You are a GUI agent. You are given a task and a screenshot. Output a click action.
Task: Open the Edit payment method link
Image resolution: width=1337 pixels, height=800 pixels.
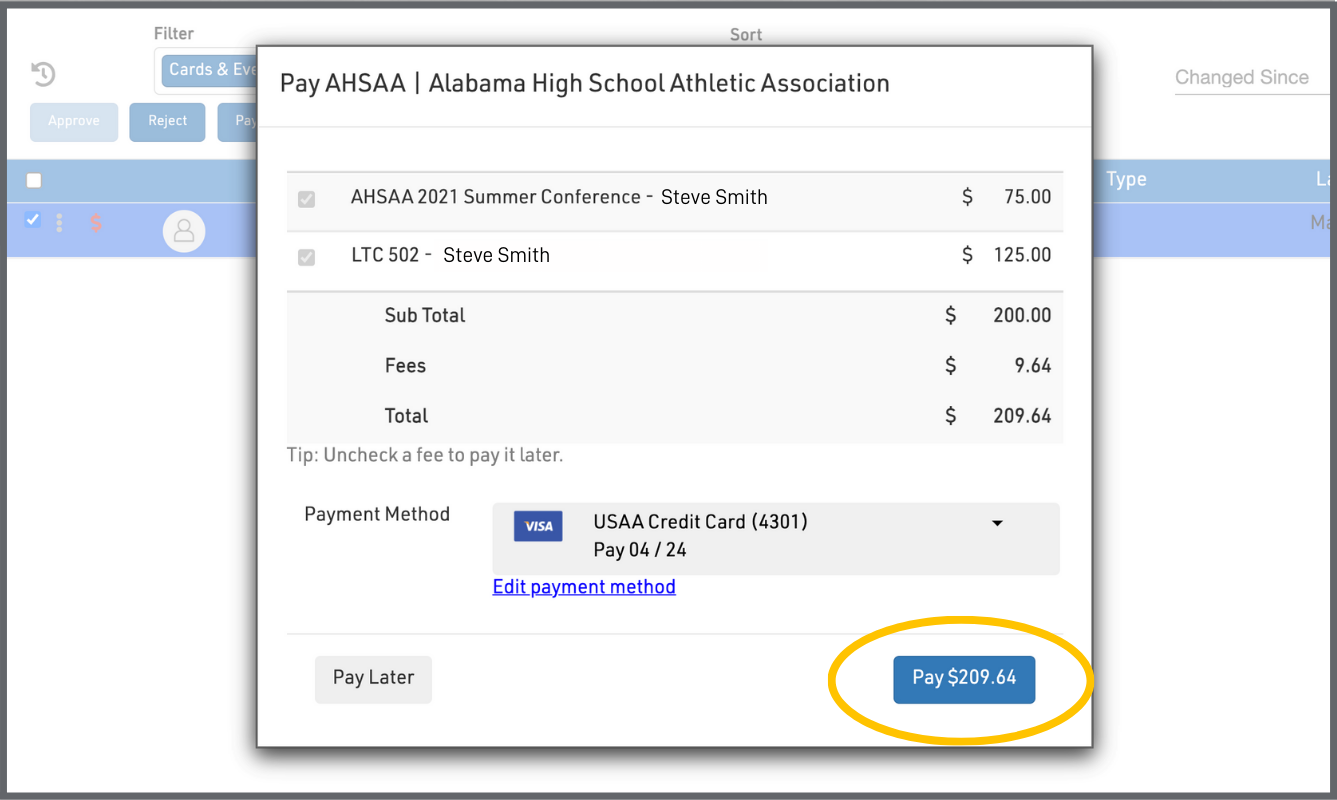point(584,587)
